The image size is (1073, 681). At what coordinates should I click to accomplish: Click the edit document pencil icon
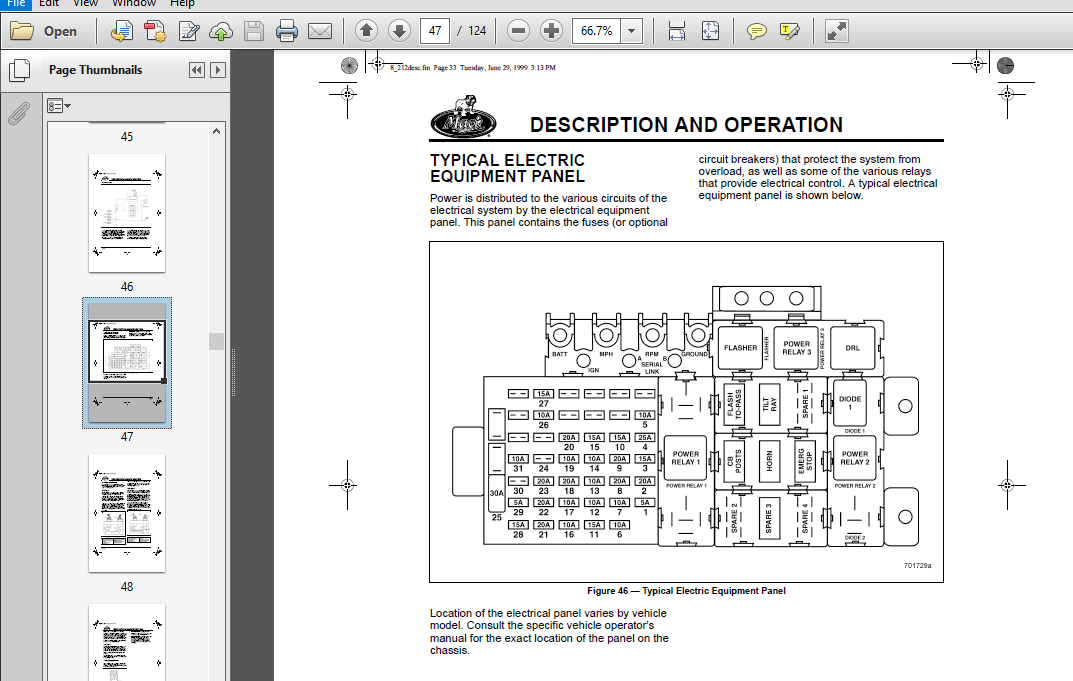pyautogui.click(x=189, y=31)
